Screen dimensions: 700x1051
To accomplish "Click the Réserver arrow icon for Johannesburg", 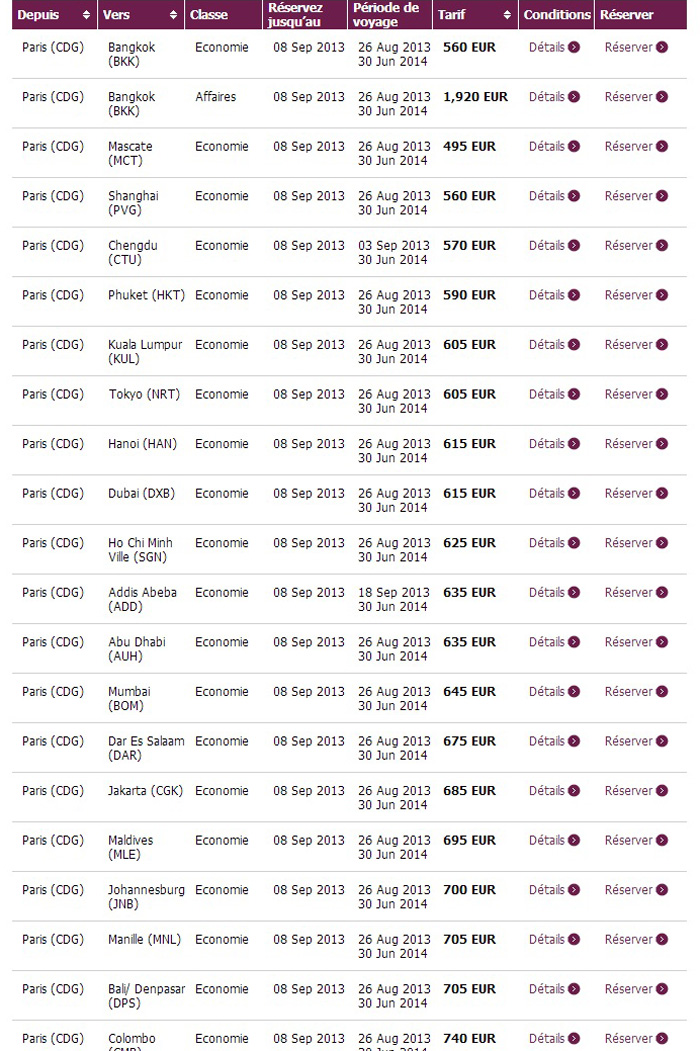I will (662, 890).
